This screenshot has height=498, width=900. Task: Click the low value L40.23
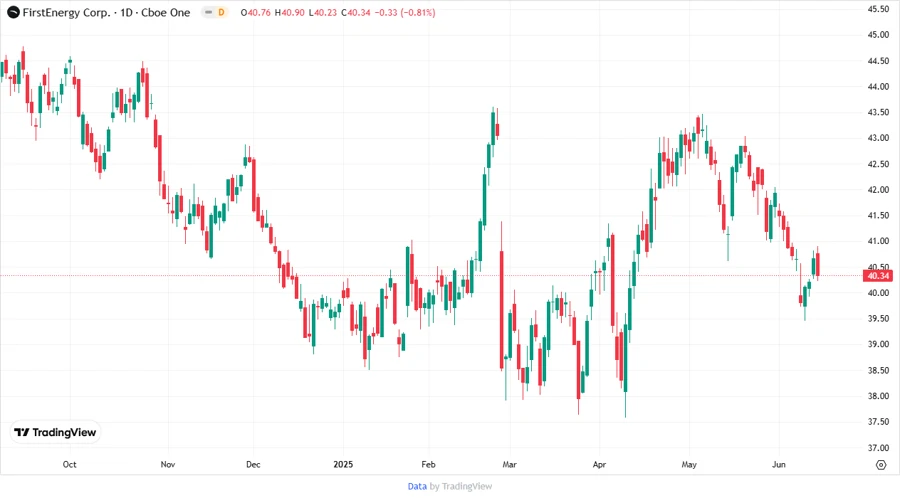point(323,13)
